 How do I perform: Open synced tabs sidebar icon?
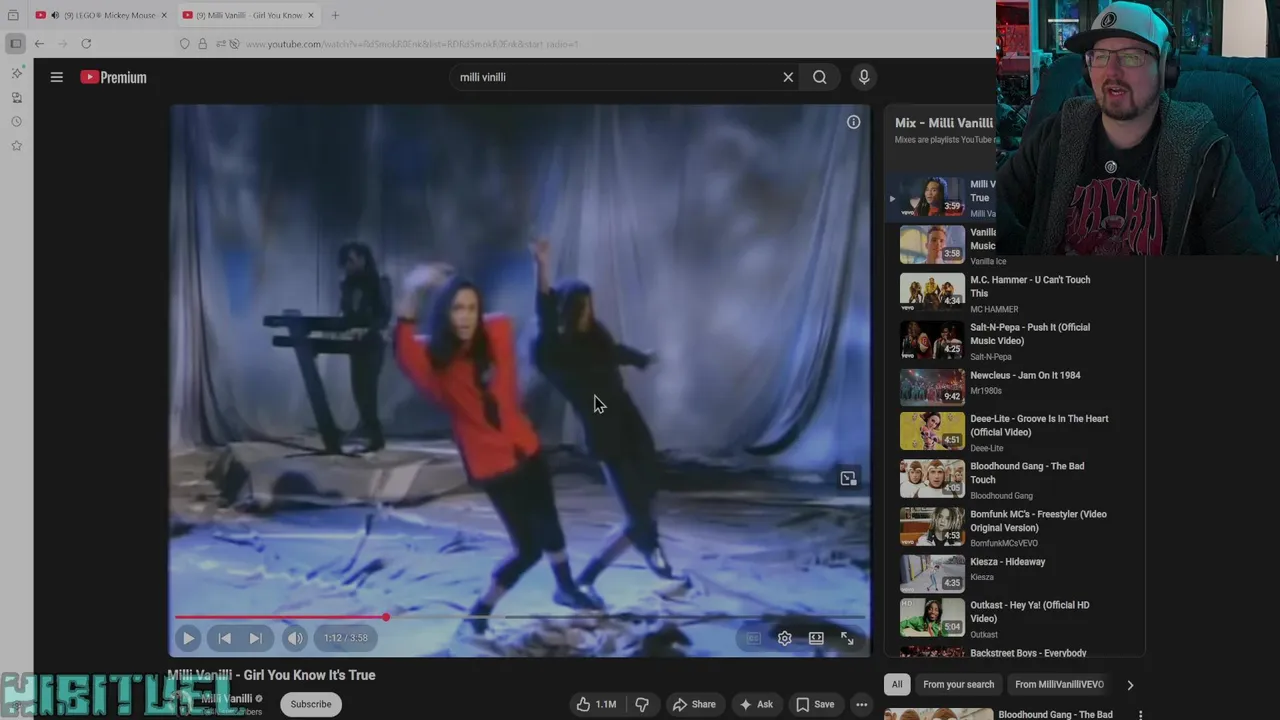[x=16, y=97]
